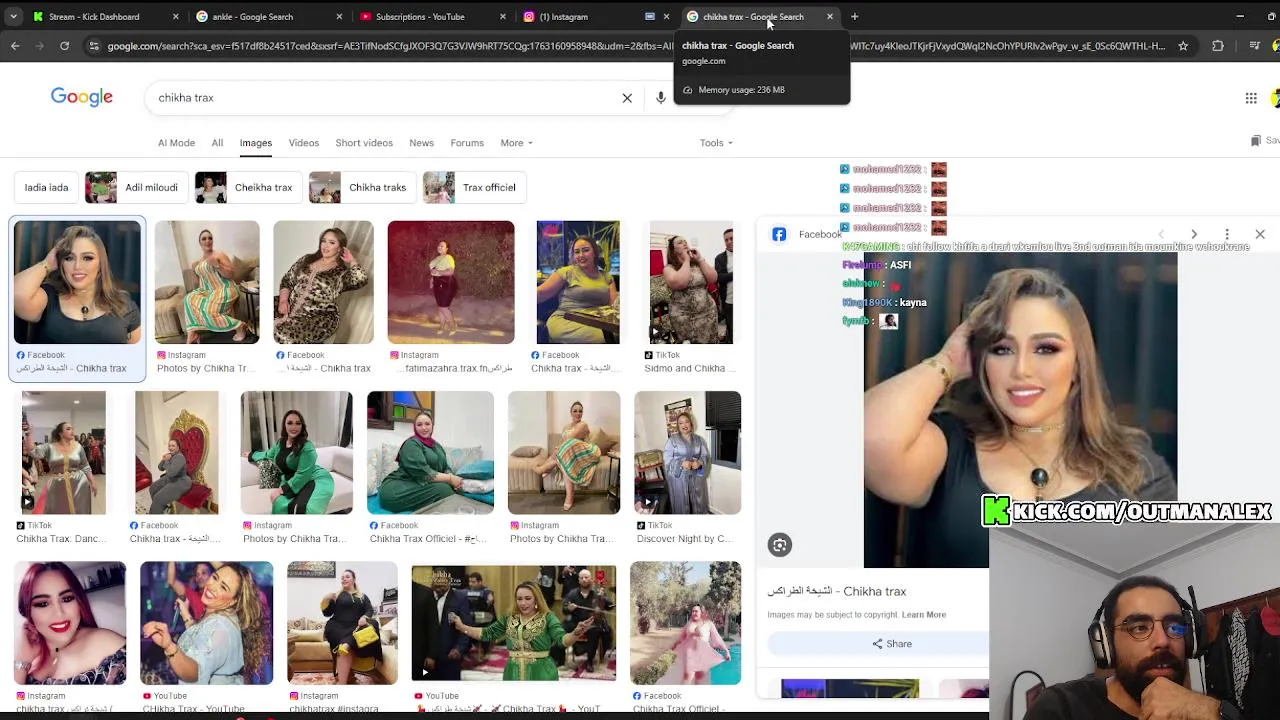
Task: Switch to the Forums results tab
Action: point(467,143)
